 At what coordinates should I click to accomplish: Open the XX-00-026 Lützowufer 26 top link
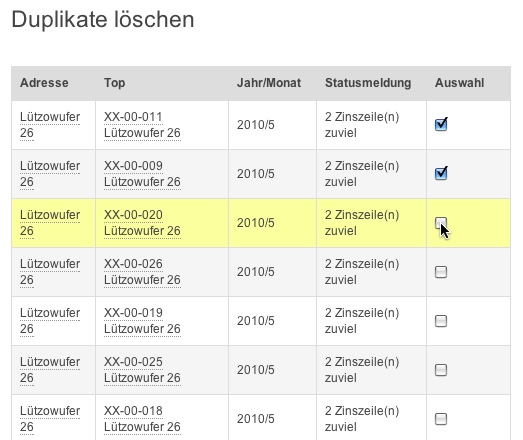pos(142,272)
